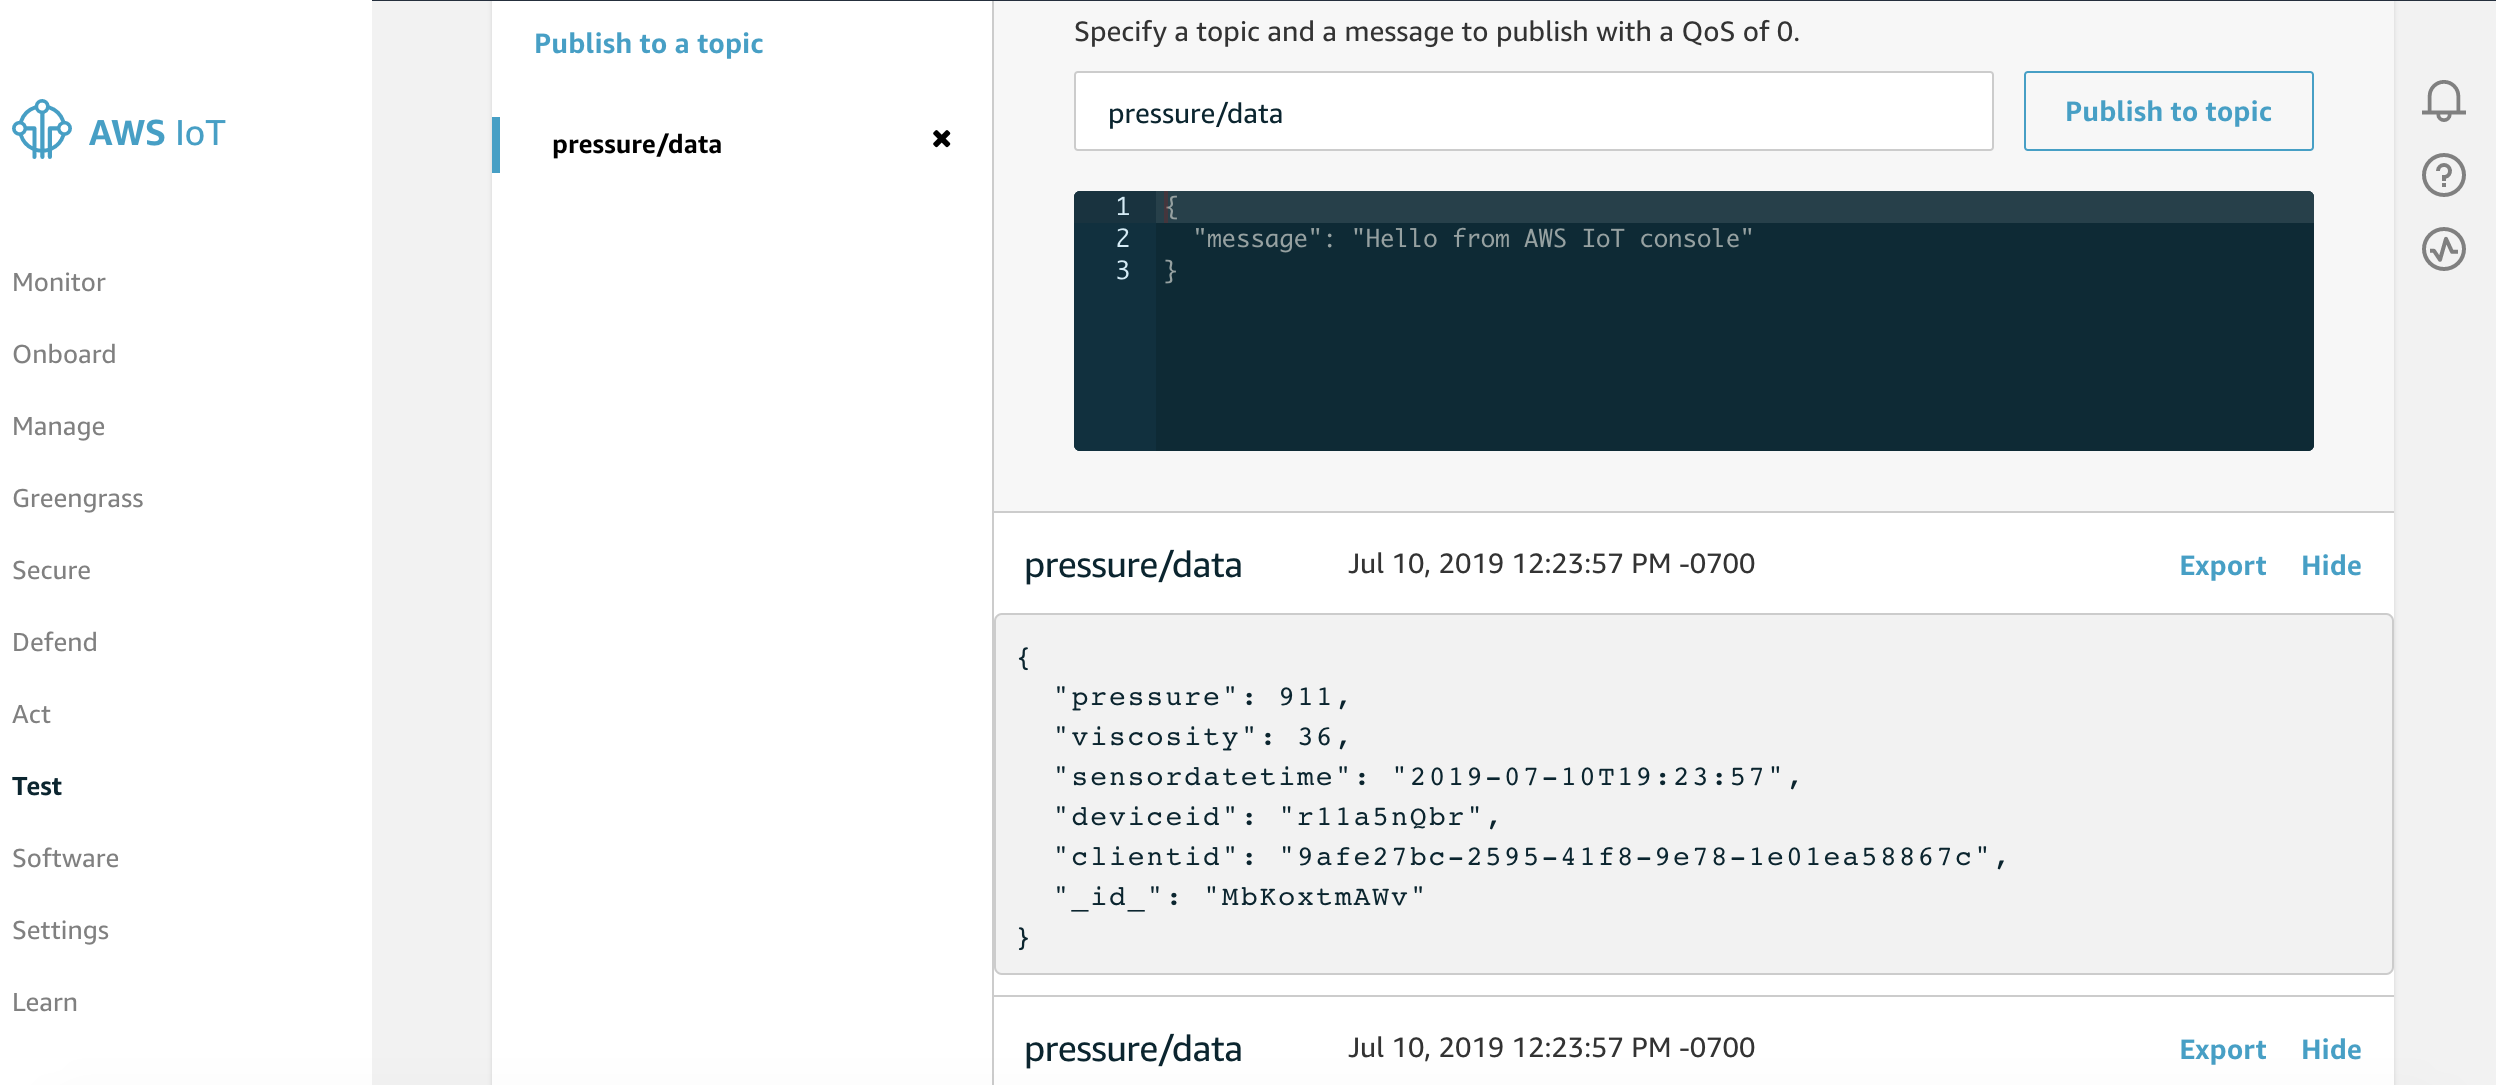Screen dimensions: 2496x1085
Task: Hide the first pressure/data message
Action: point(2330,566)
